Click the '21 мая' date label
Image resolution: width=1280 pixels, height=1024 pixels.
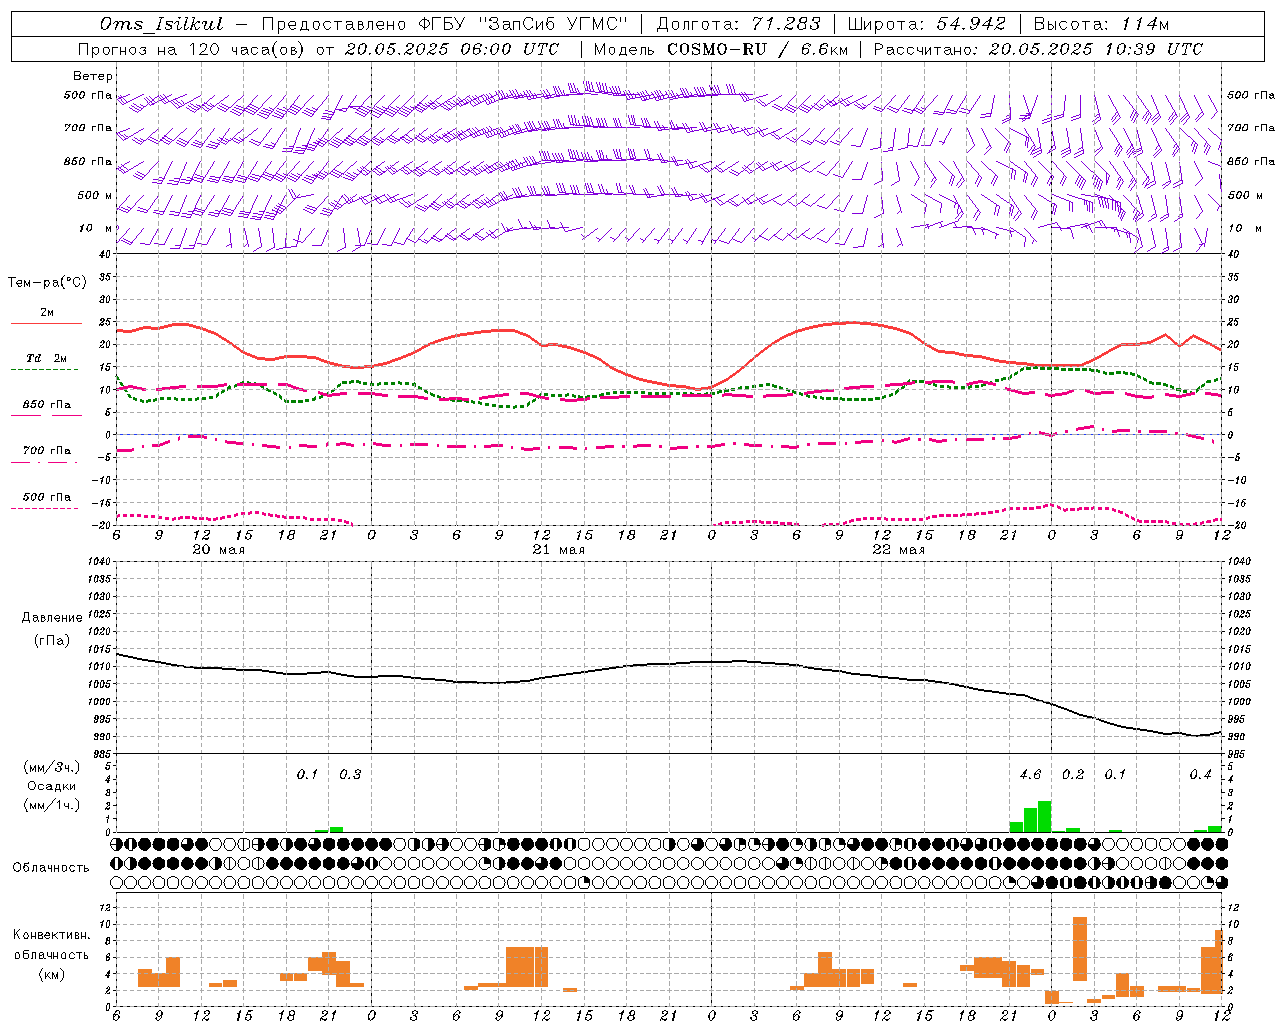click(x=558, y=550)
